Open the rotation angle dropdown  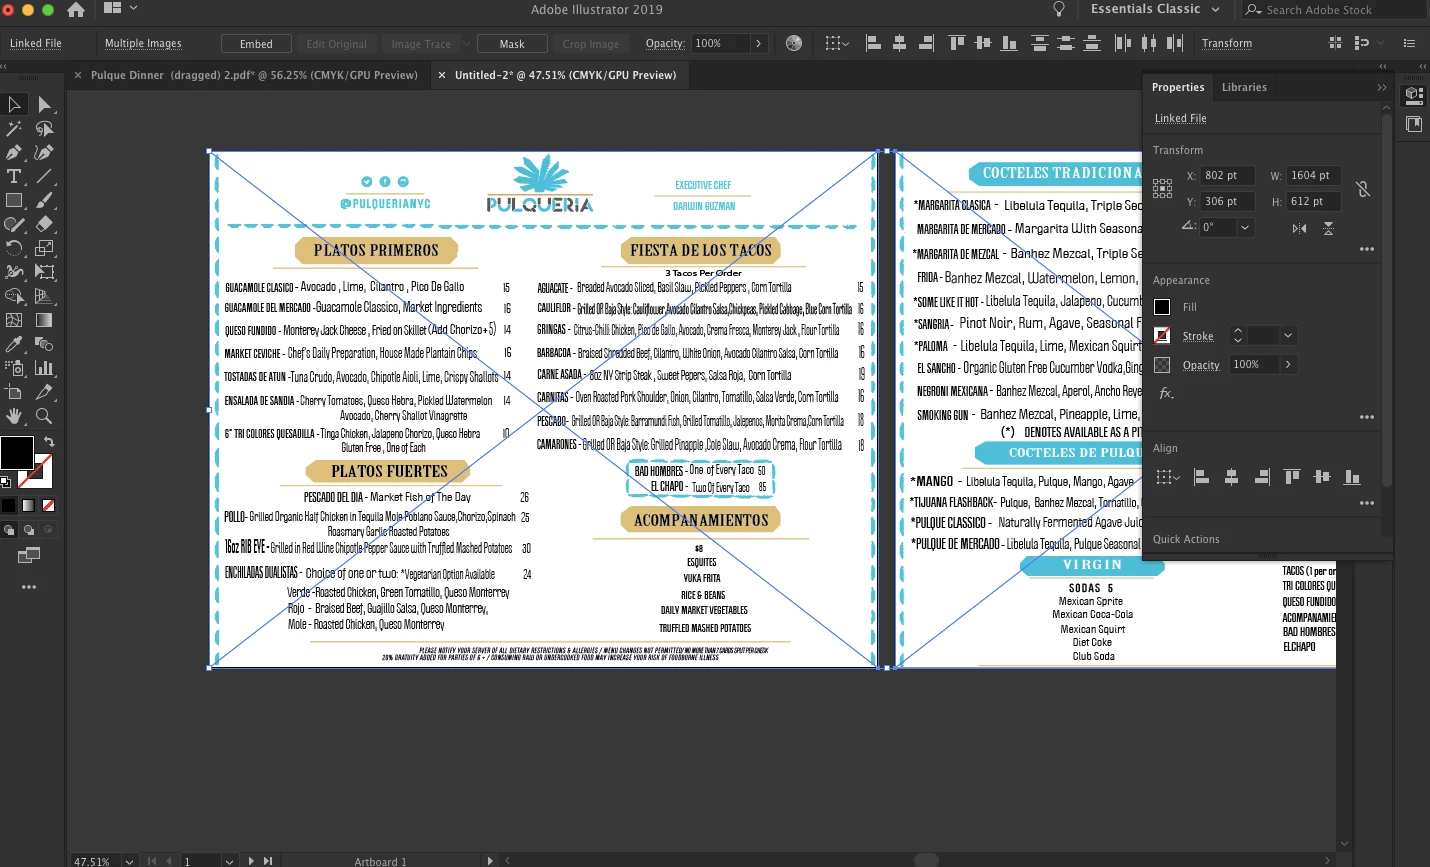point(1245,227)
